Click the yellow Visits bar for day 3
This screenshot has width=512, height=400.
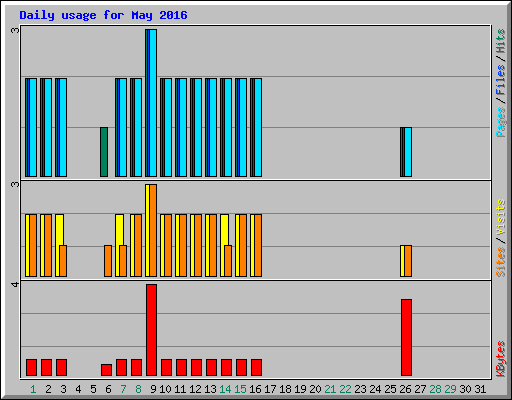coord(59,230)
